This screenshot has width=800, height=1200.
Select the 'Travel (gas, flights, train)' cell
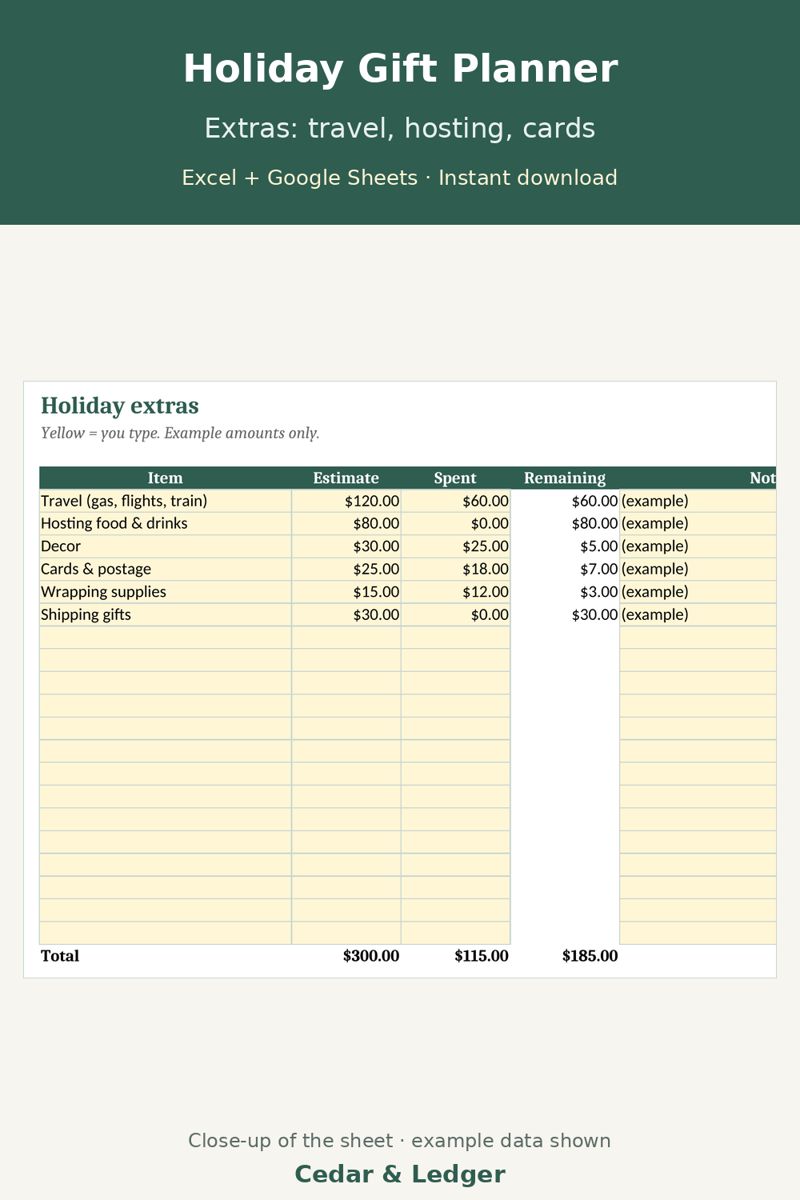pyautogui.click(x=166, y=501)
